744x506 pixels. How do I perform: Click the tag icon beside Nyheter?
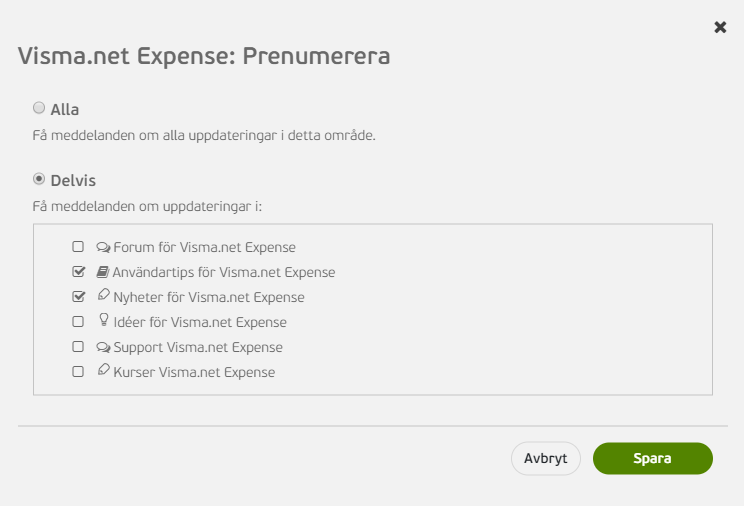pyautogui.click(x=103, y=295)
